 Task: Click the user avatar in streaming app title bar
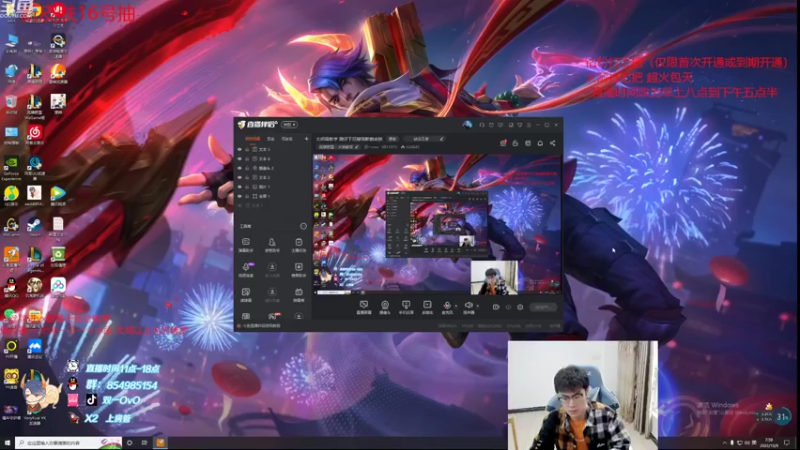(x=467, y=124)
